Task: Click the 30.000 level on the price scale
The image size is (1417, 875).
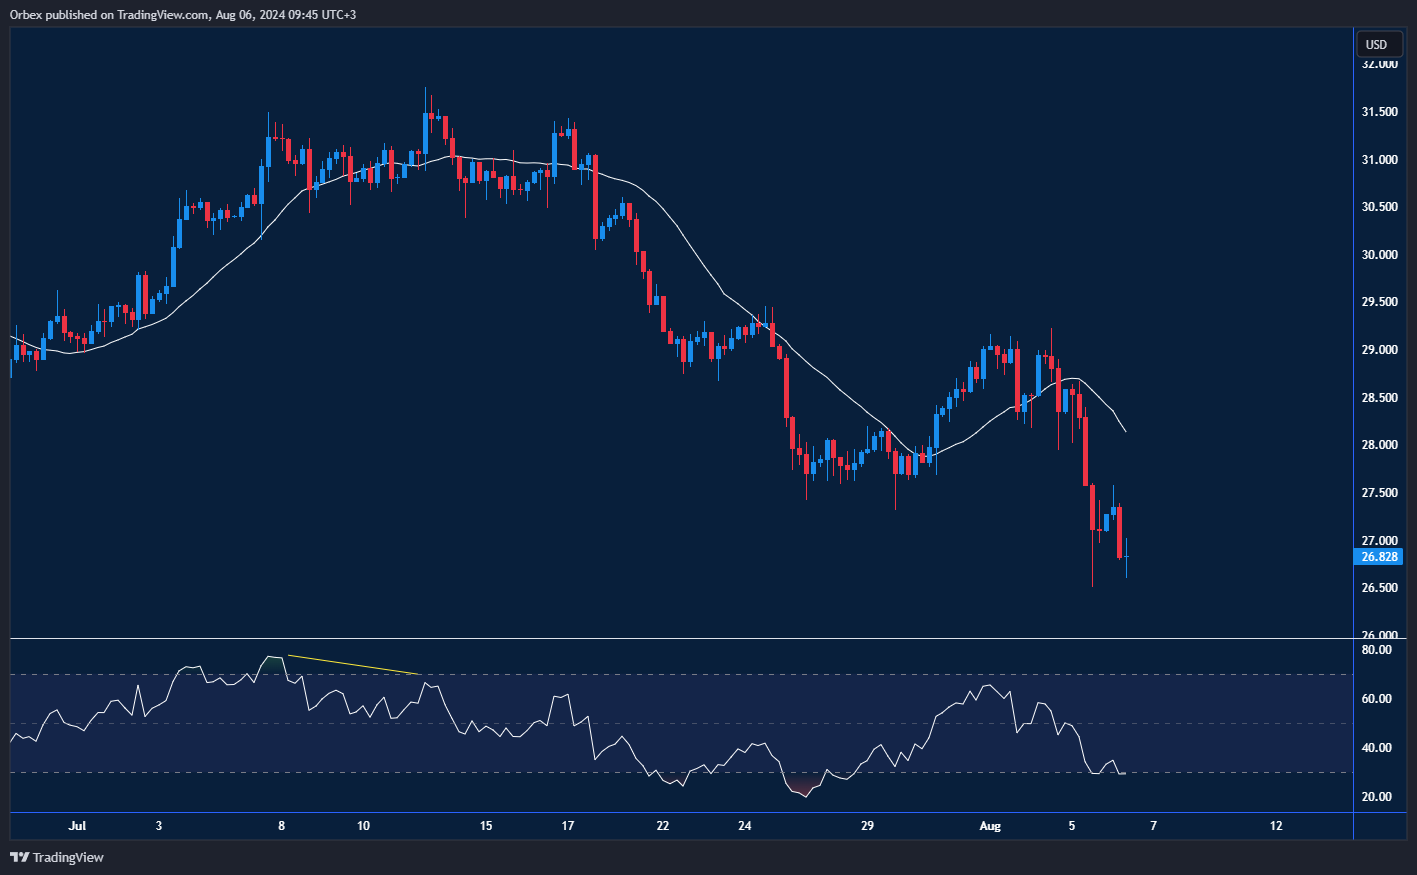Action: 1379,255
